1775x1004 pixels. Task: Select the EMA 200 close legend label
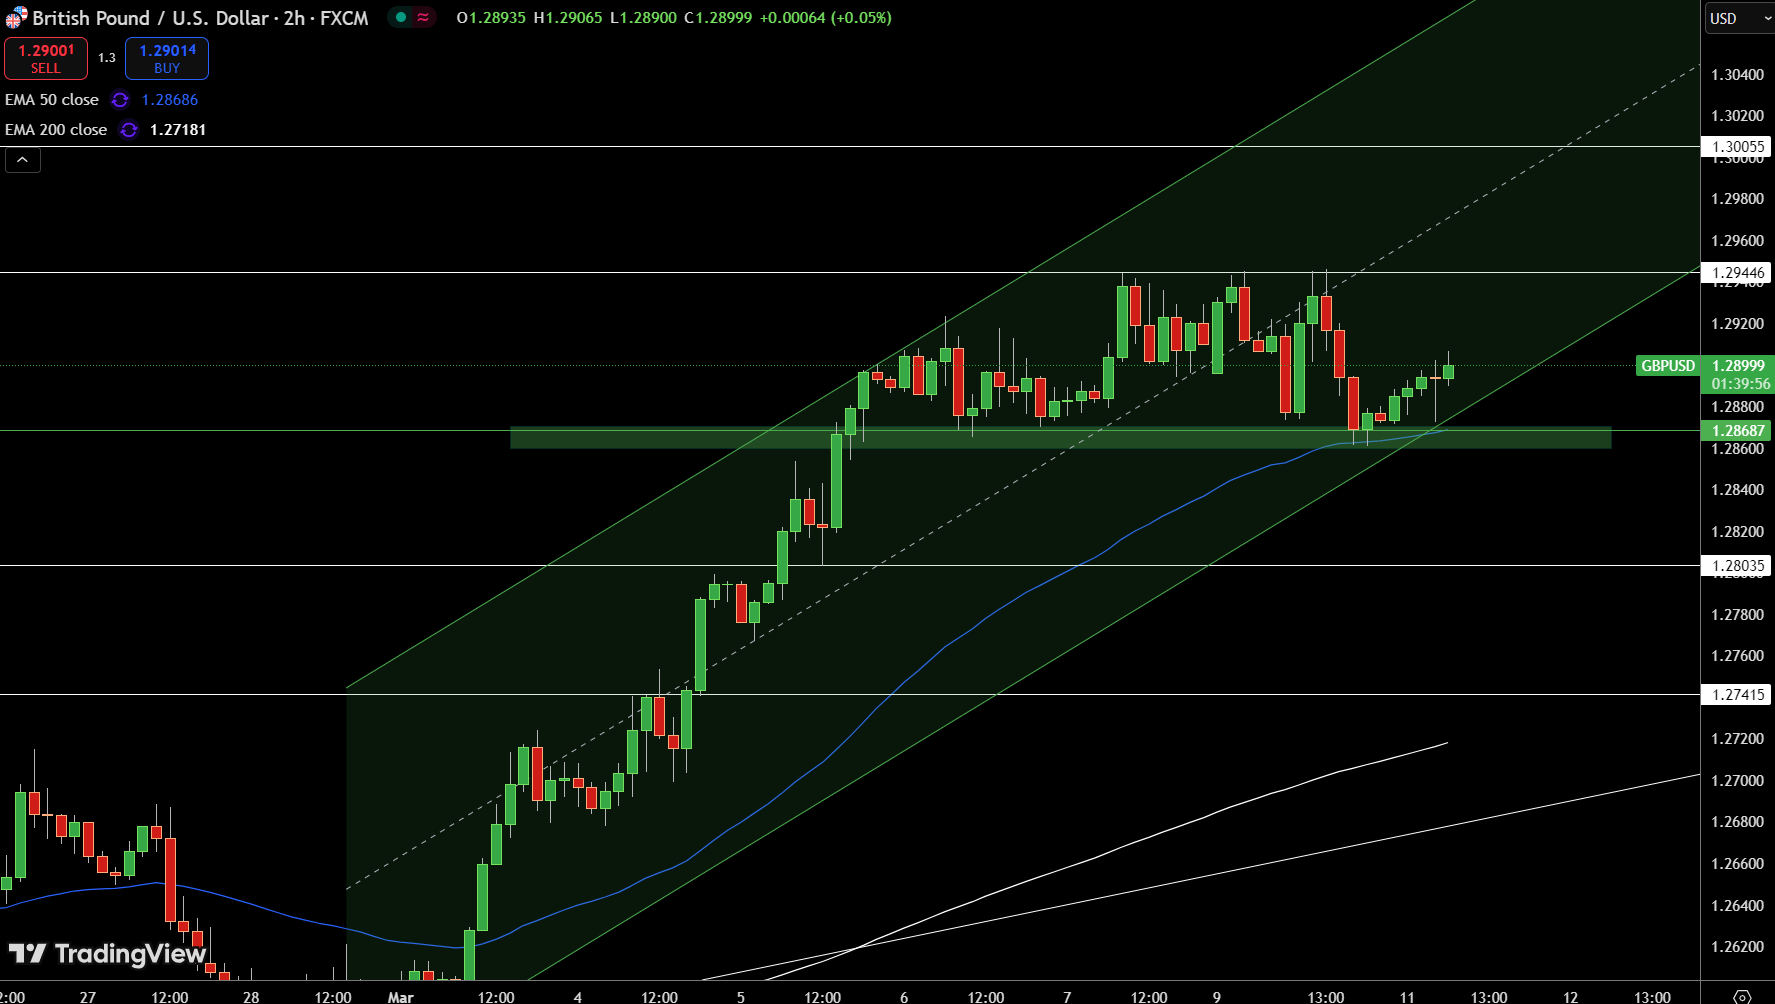(x=56, y=130)
